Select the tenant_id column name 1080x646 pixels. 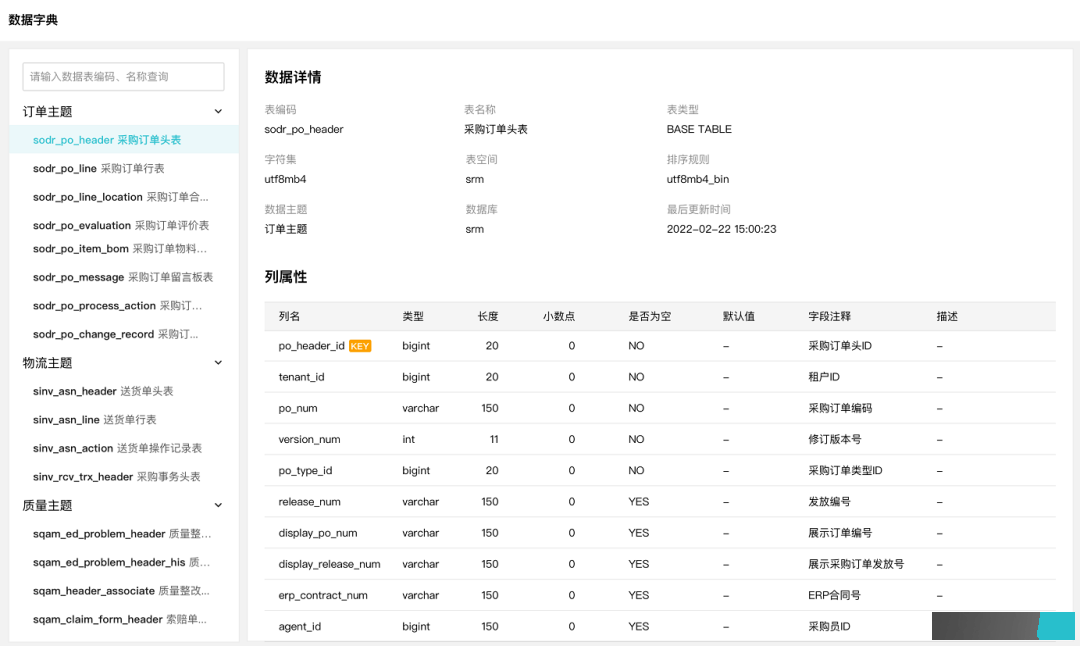(x=301, y=377)
